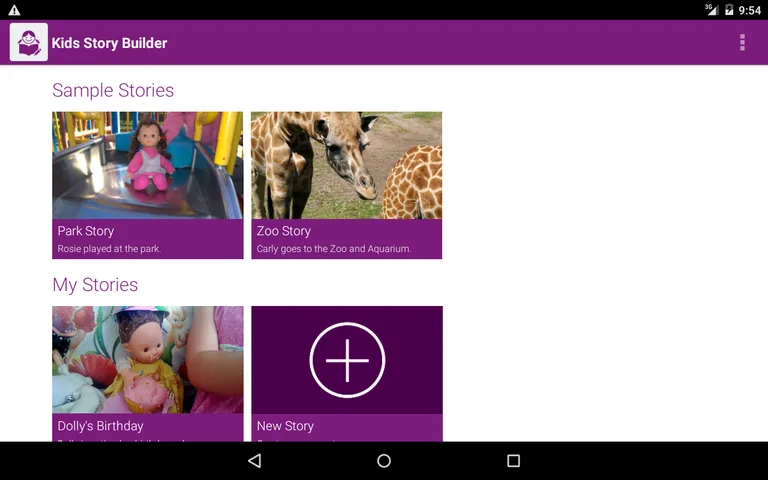Tap 'Rosie played at the park.' caption

109,249
